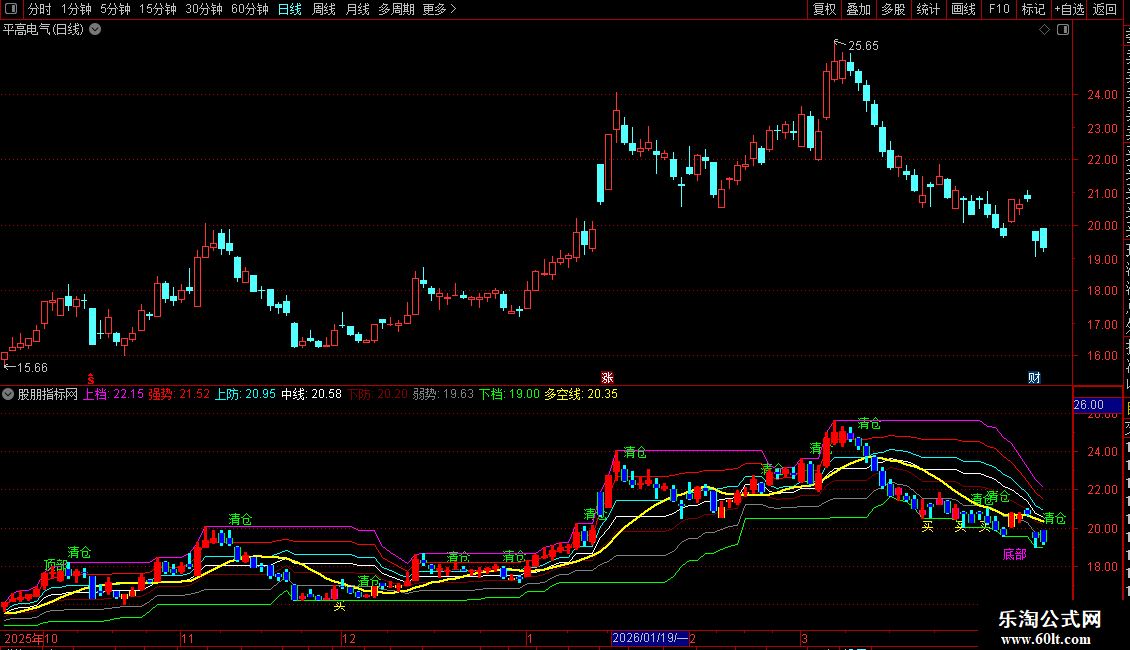The width and height of the screenshot is (1130, 650).
Task: Click the red S marker icon
Action: coord(91,378)
